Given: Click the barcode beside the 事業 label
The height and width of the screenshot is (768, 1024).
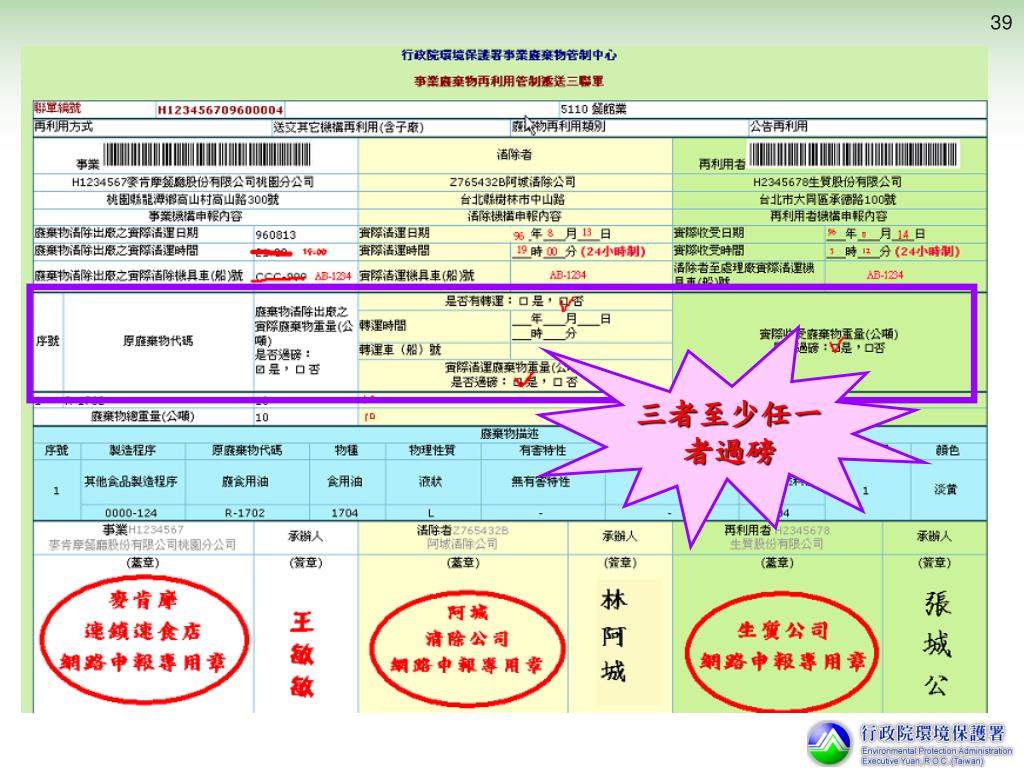Looking at the screenshot, I should coord(206,155).
